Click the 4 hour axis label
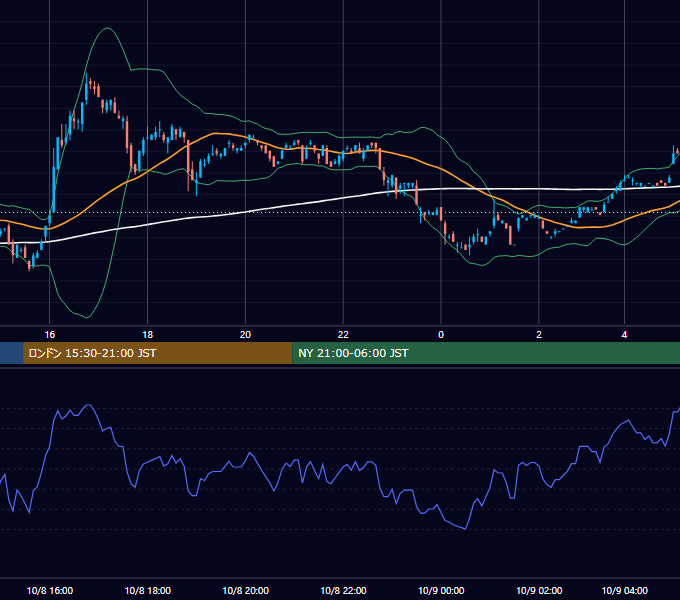This screenshot has height=600, width=680. (624, 335)
